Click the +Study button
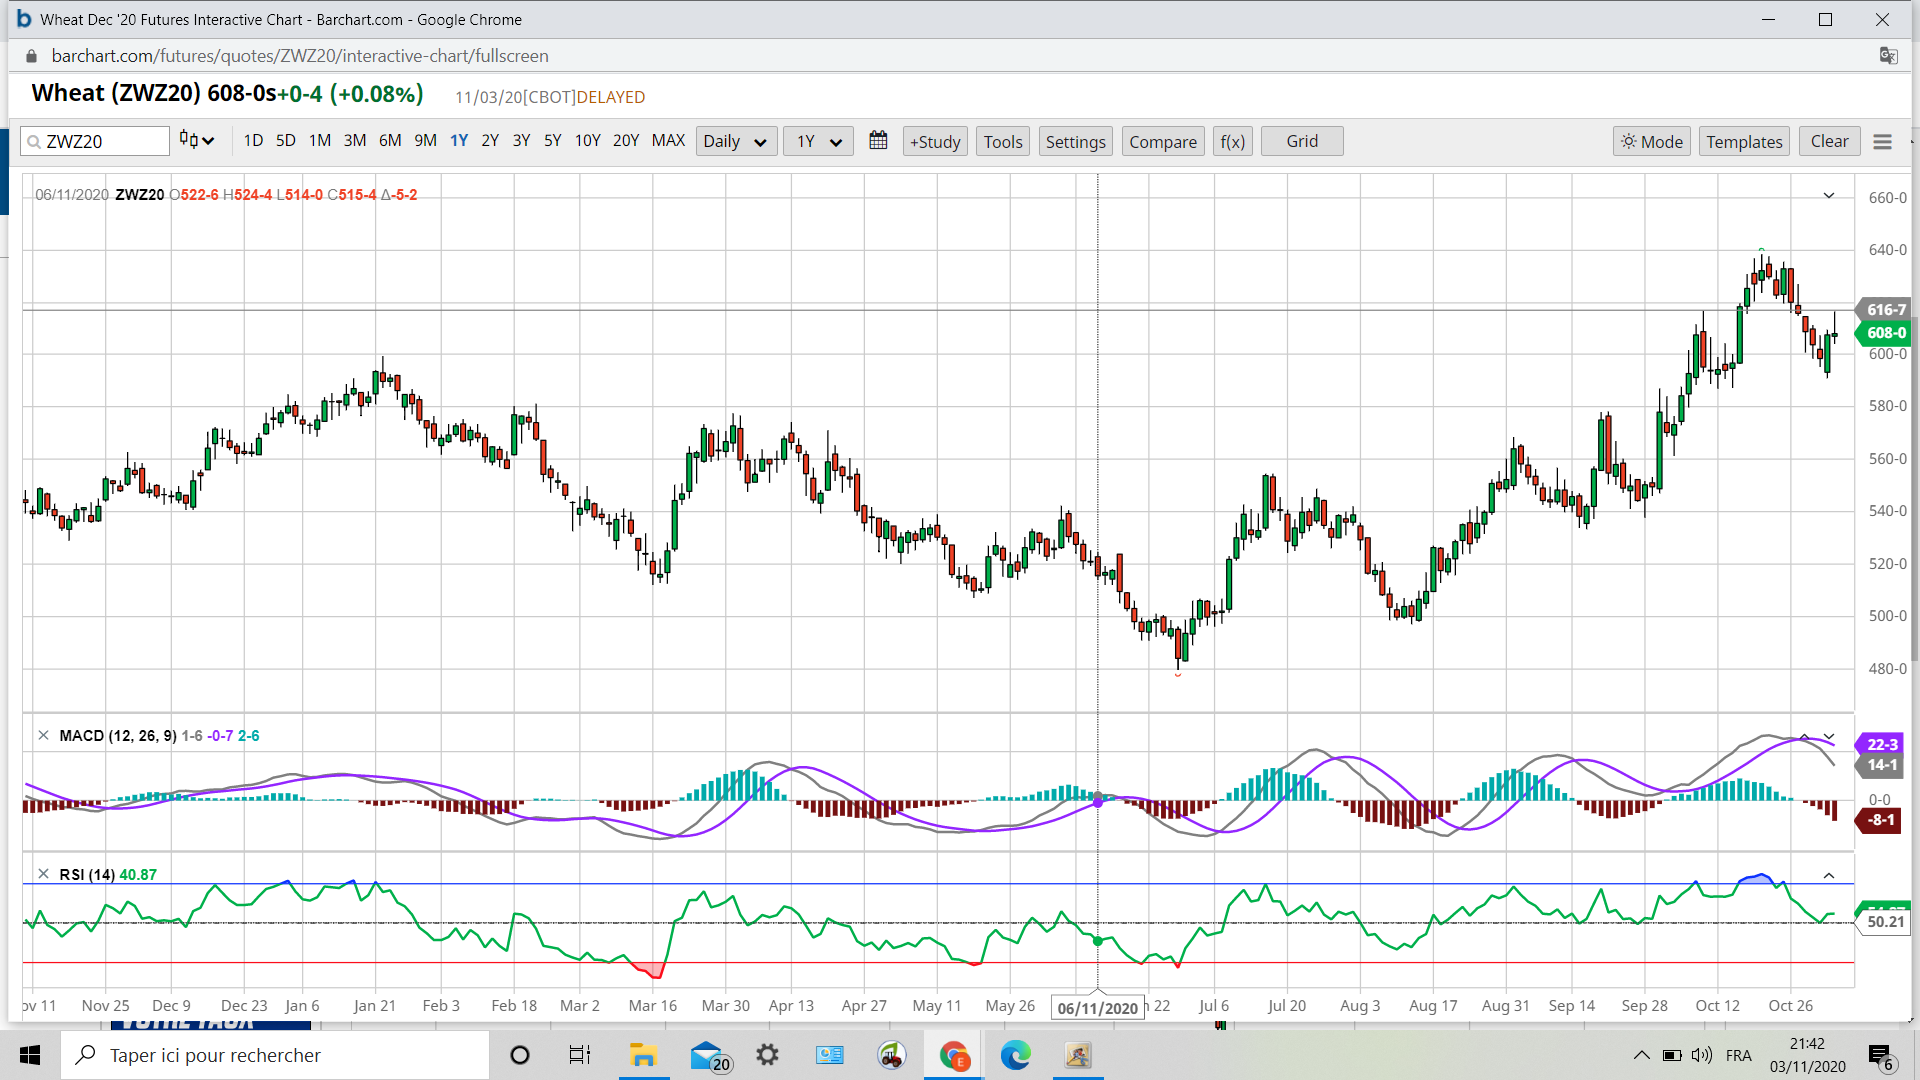Image resolution: width=1920 pixels, height=1080 pixels. [x=934, y=141]
